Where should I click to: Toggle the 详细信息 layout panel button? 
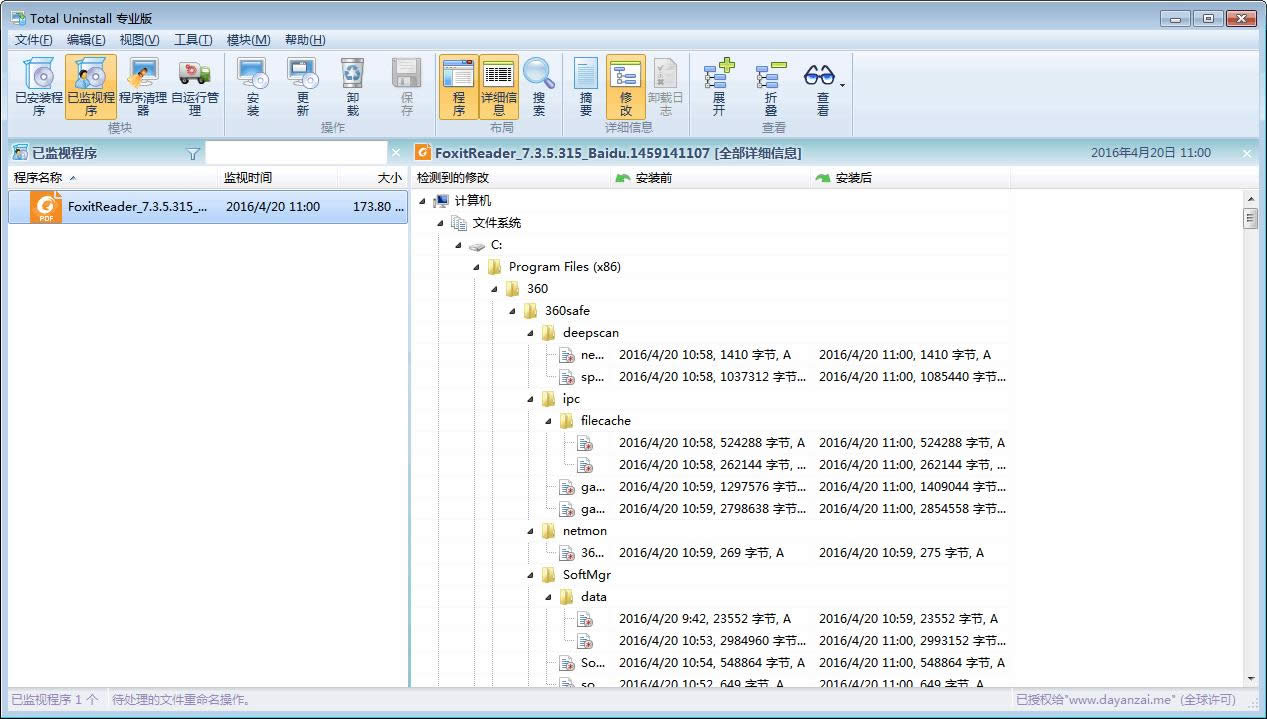(499, 85)
